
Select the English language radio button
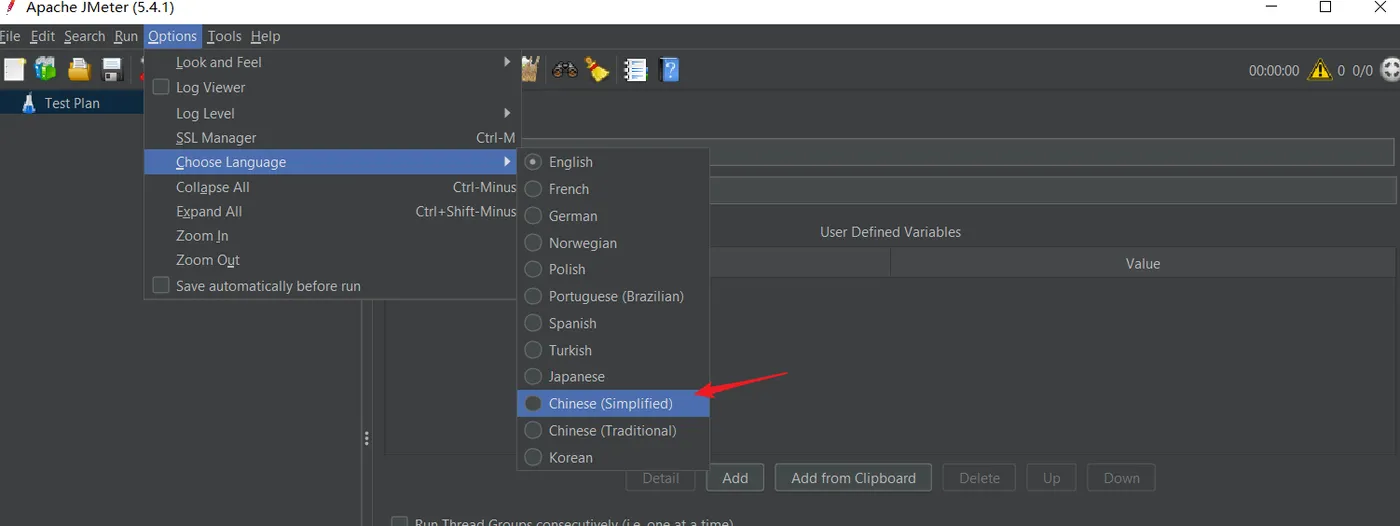pyautogui.click(x=533, y=162)
